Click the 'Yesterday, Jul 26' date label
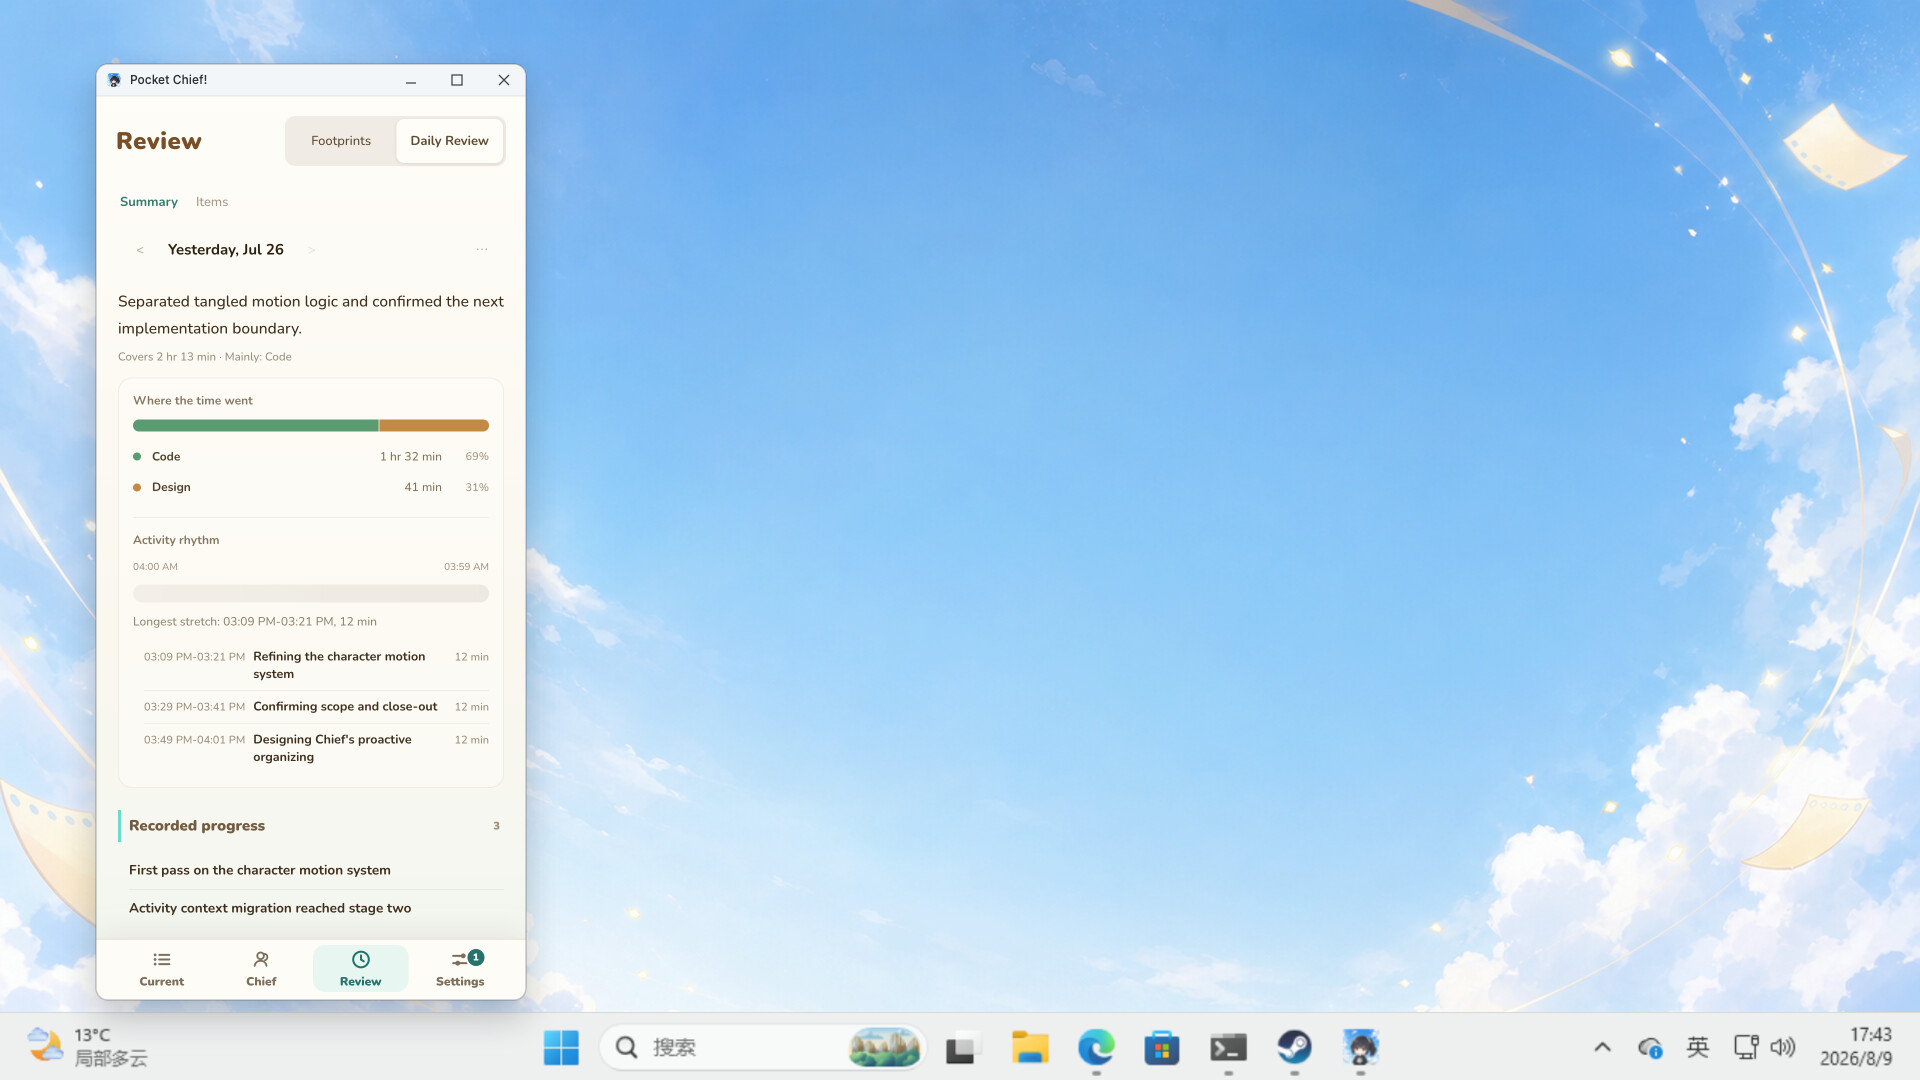 (226, 250)
